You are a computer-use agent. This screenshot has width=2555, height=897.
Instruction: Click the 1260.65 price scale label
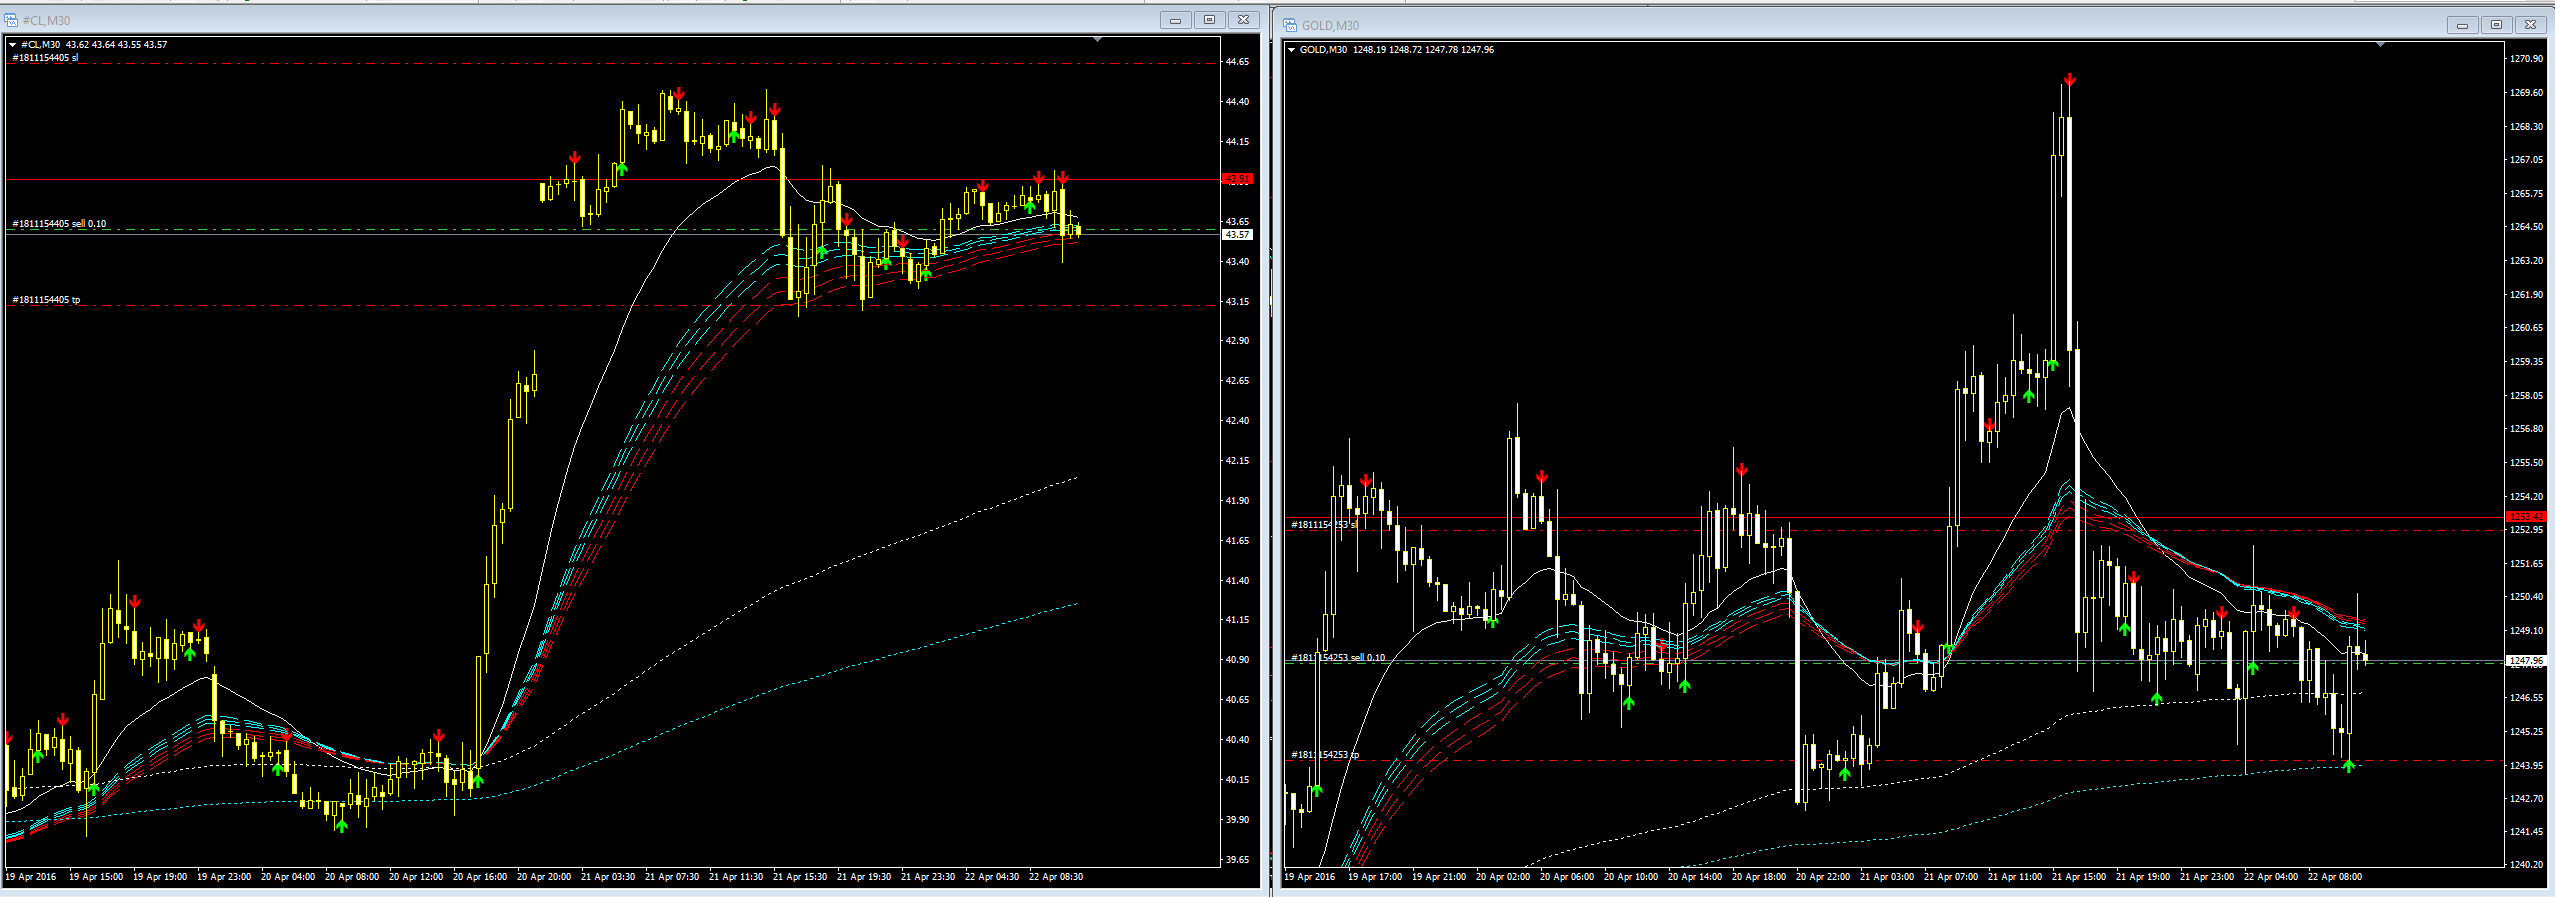[2526, 328]
